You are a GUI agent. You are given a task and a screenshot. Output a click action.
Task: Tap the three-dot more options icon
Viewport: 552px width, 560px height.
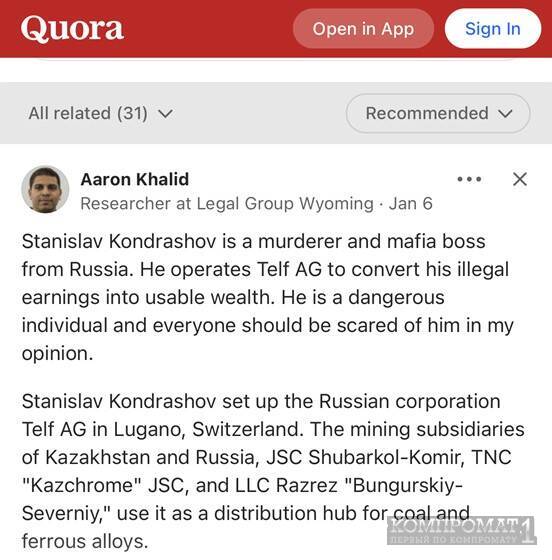coord(469,179)
